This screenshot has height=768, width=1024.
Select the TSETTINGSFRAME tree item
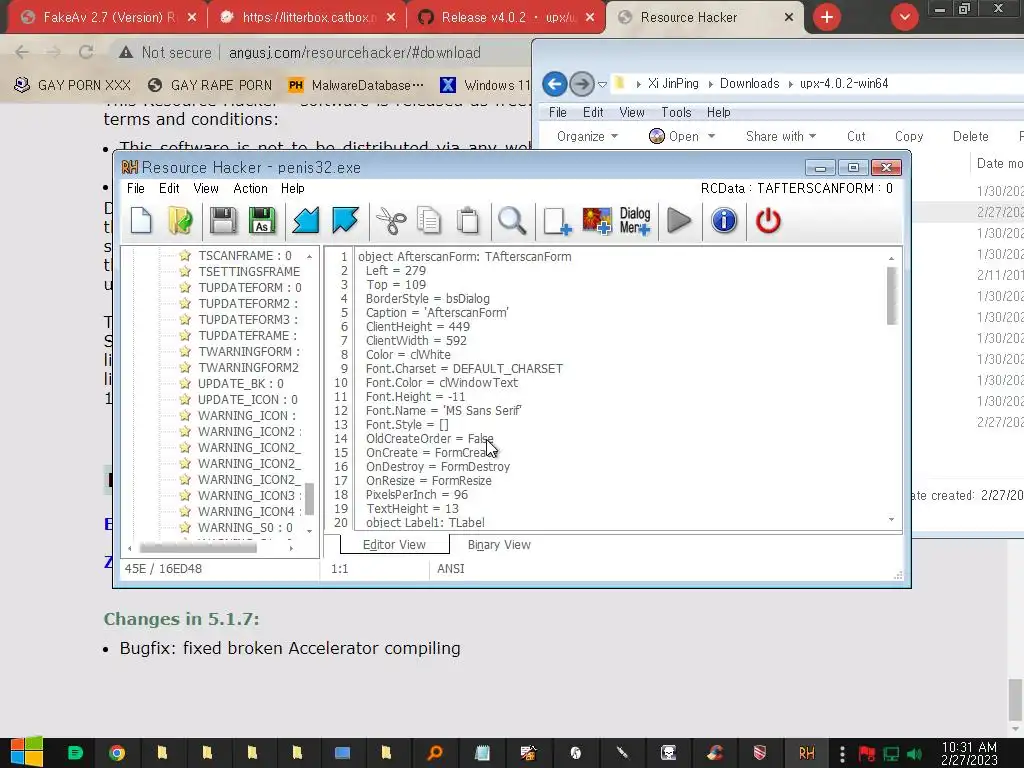click(249, 272)
